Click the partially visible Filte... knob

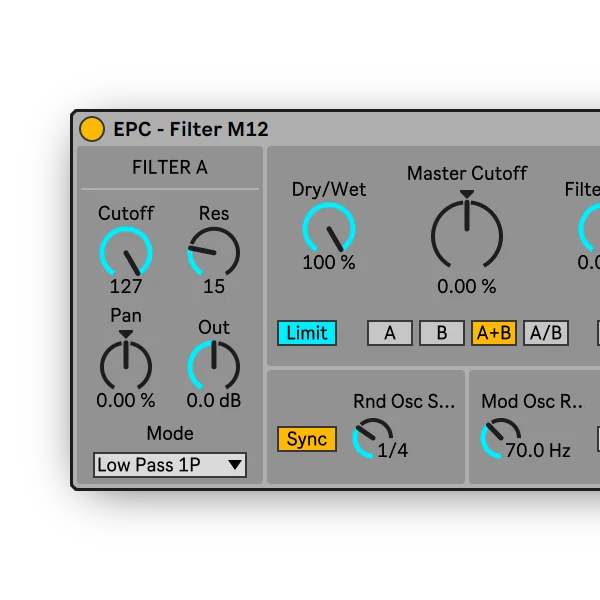[x=589, y=228]
